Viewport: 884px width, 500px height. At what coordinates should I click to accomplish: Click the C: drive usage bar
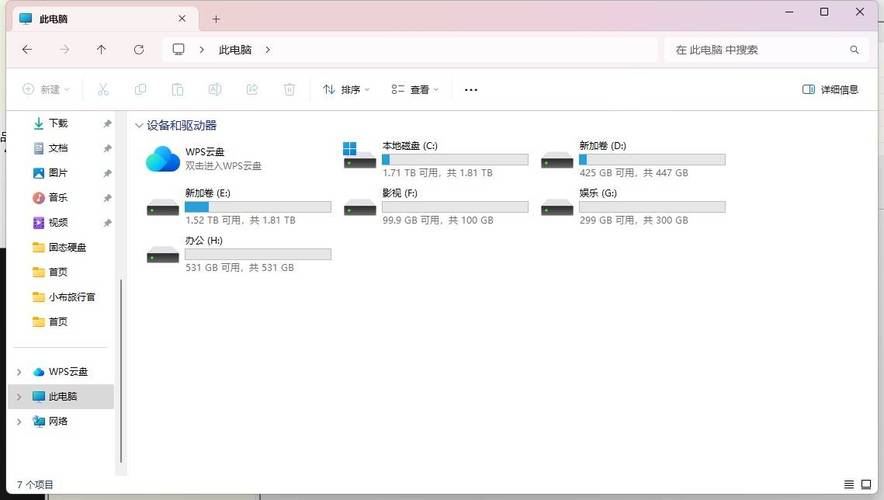(x=455, y=160)
